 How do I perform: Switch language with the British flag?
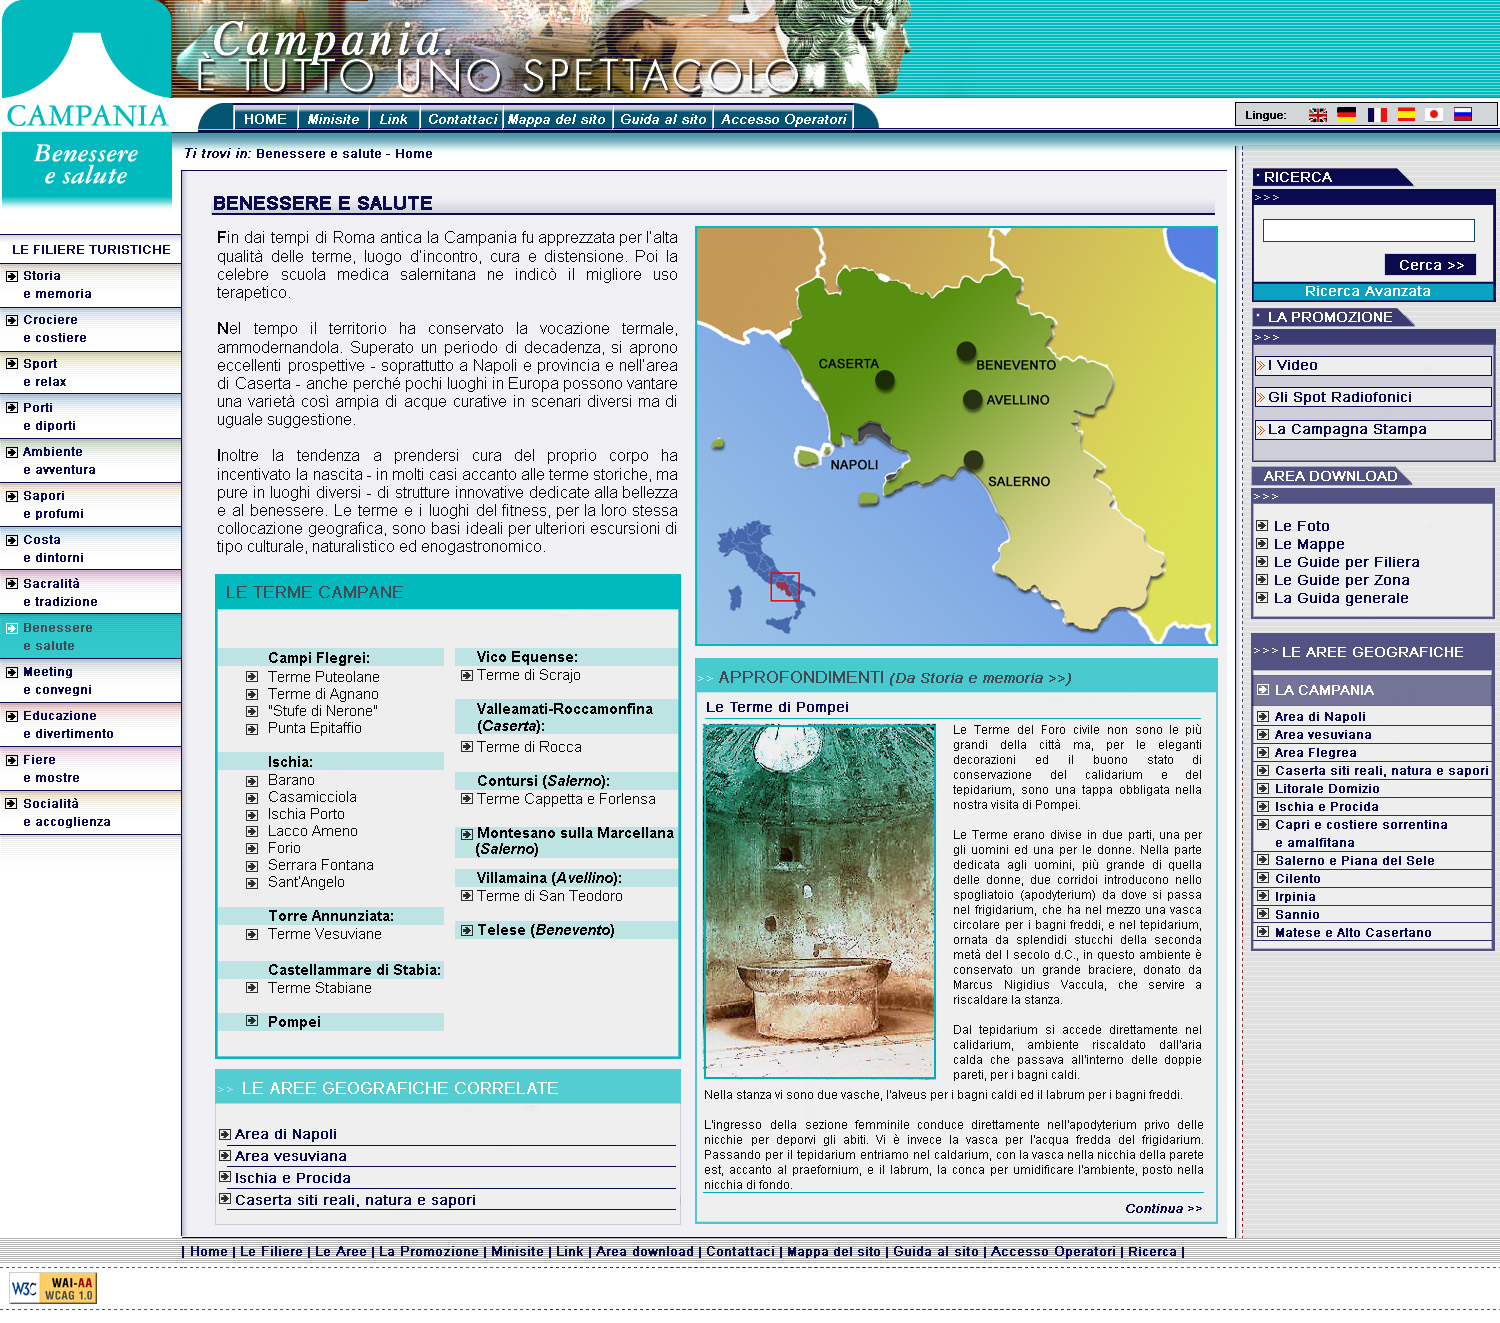pos(1318,115)
